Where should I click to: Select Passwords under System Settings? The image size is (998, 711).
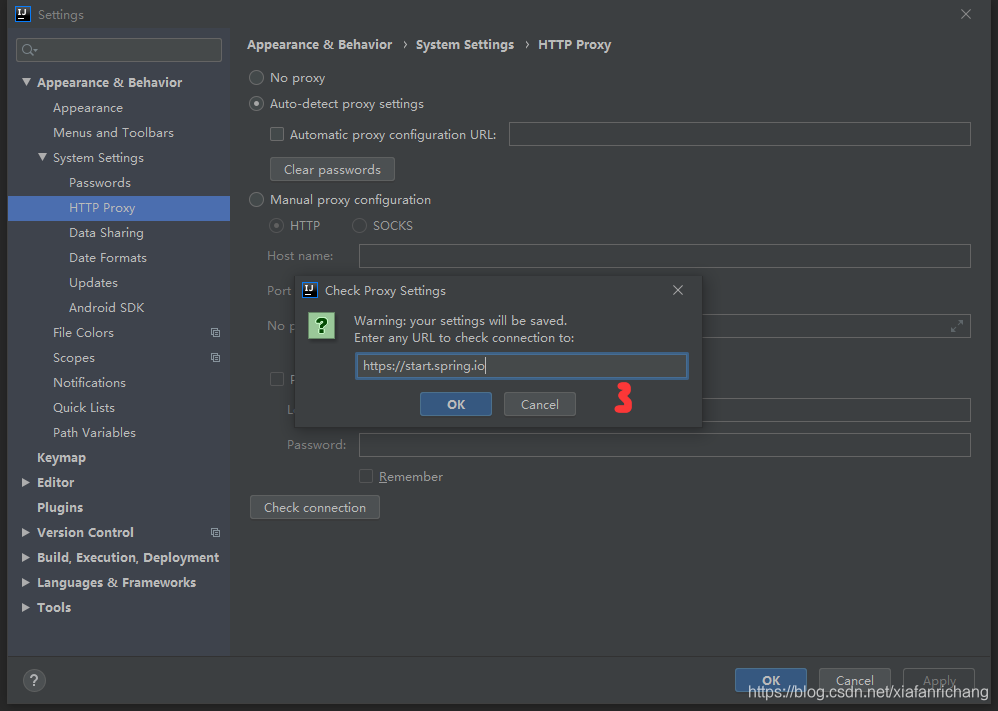[x=100, y=183]
